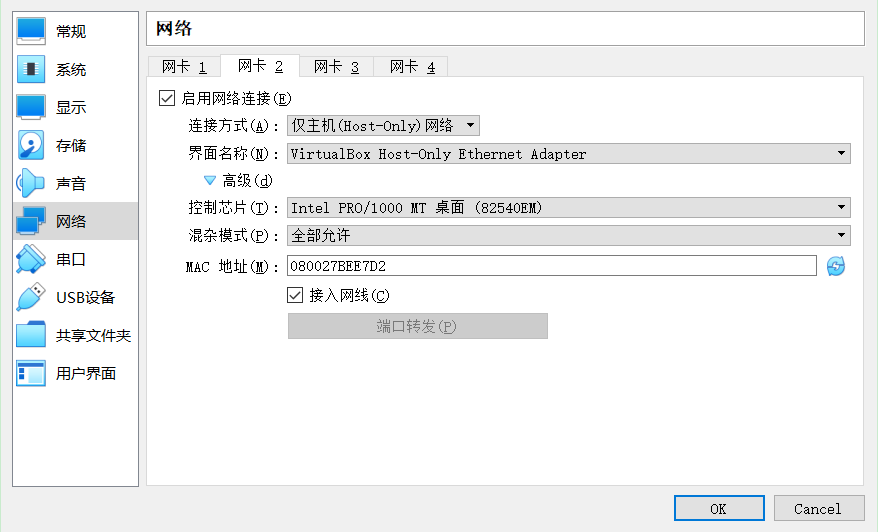
Task: Open the 共享文件夹 folder icon
Action: pyautogui.click(x=31, y=335)
